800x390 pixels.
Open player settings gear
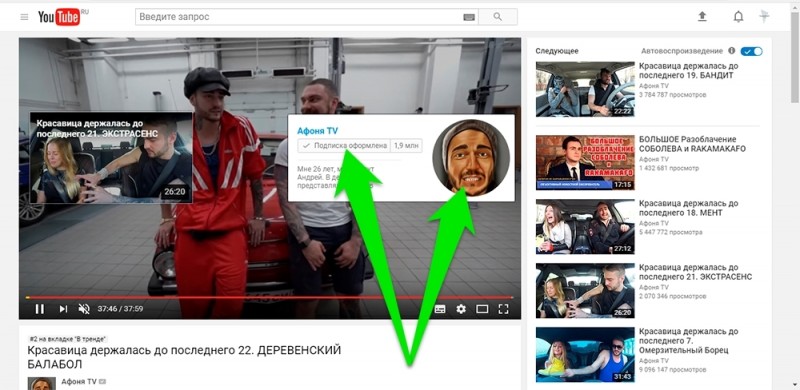(461, 309)
